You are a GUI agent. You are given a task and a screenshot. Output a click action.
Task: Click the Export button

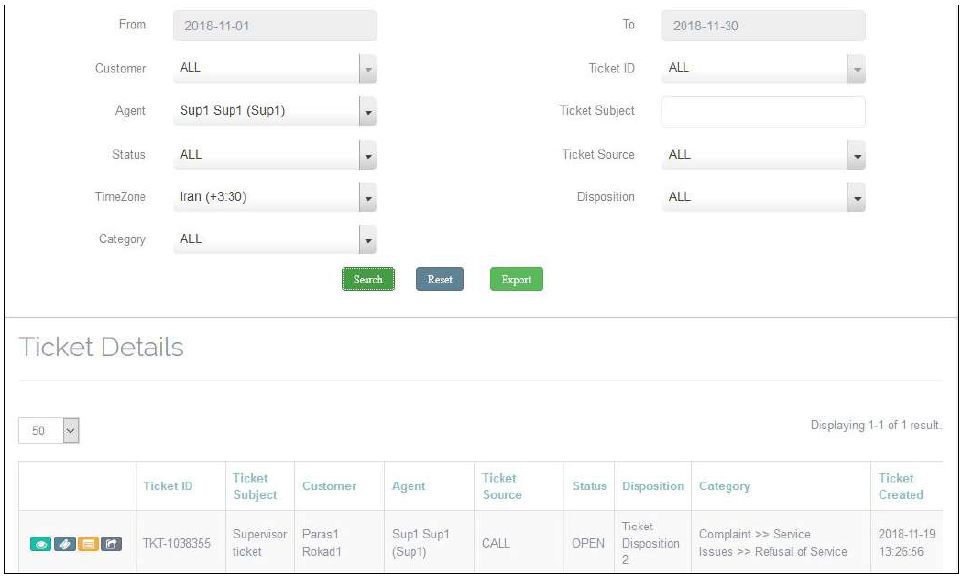pyautogui.click(x=516, y=280)
